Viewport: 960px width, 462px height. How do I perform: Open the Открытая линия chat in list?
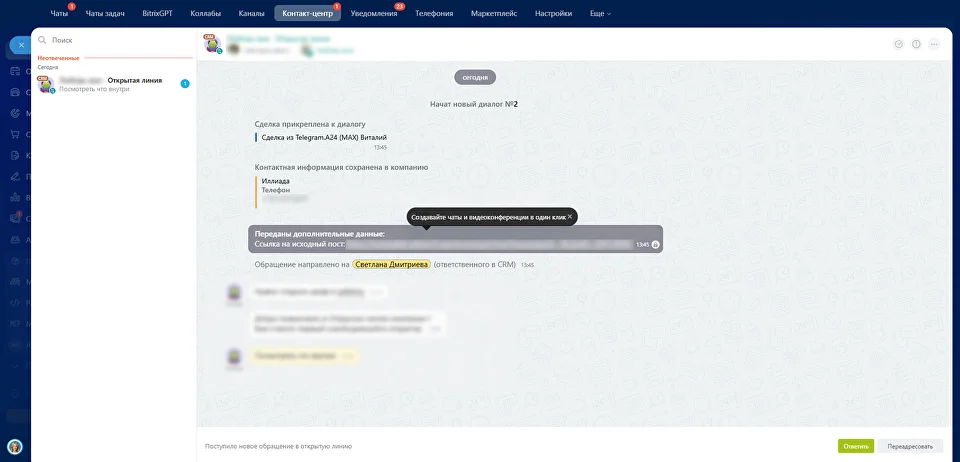(114, 84)
